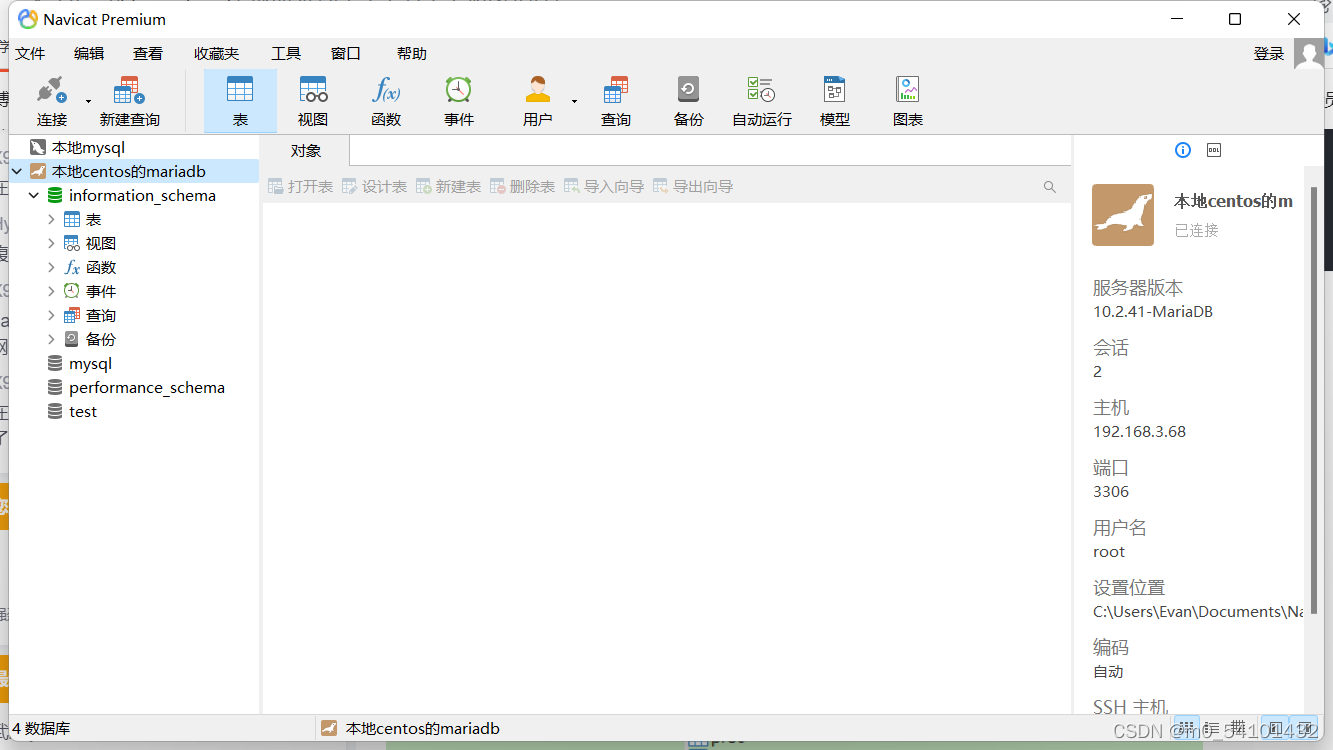Click the 连接 connection toolbar icon
This screenshot has width=1333, height=750.
[52, 101]
